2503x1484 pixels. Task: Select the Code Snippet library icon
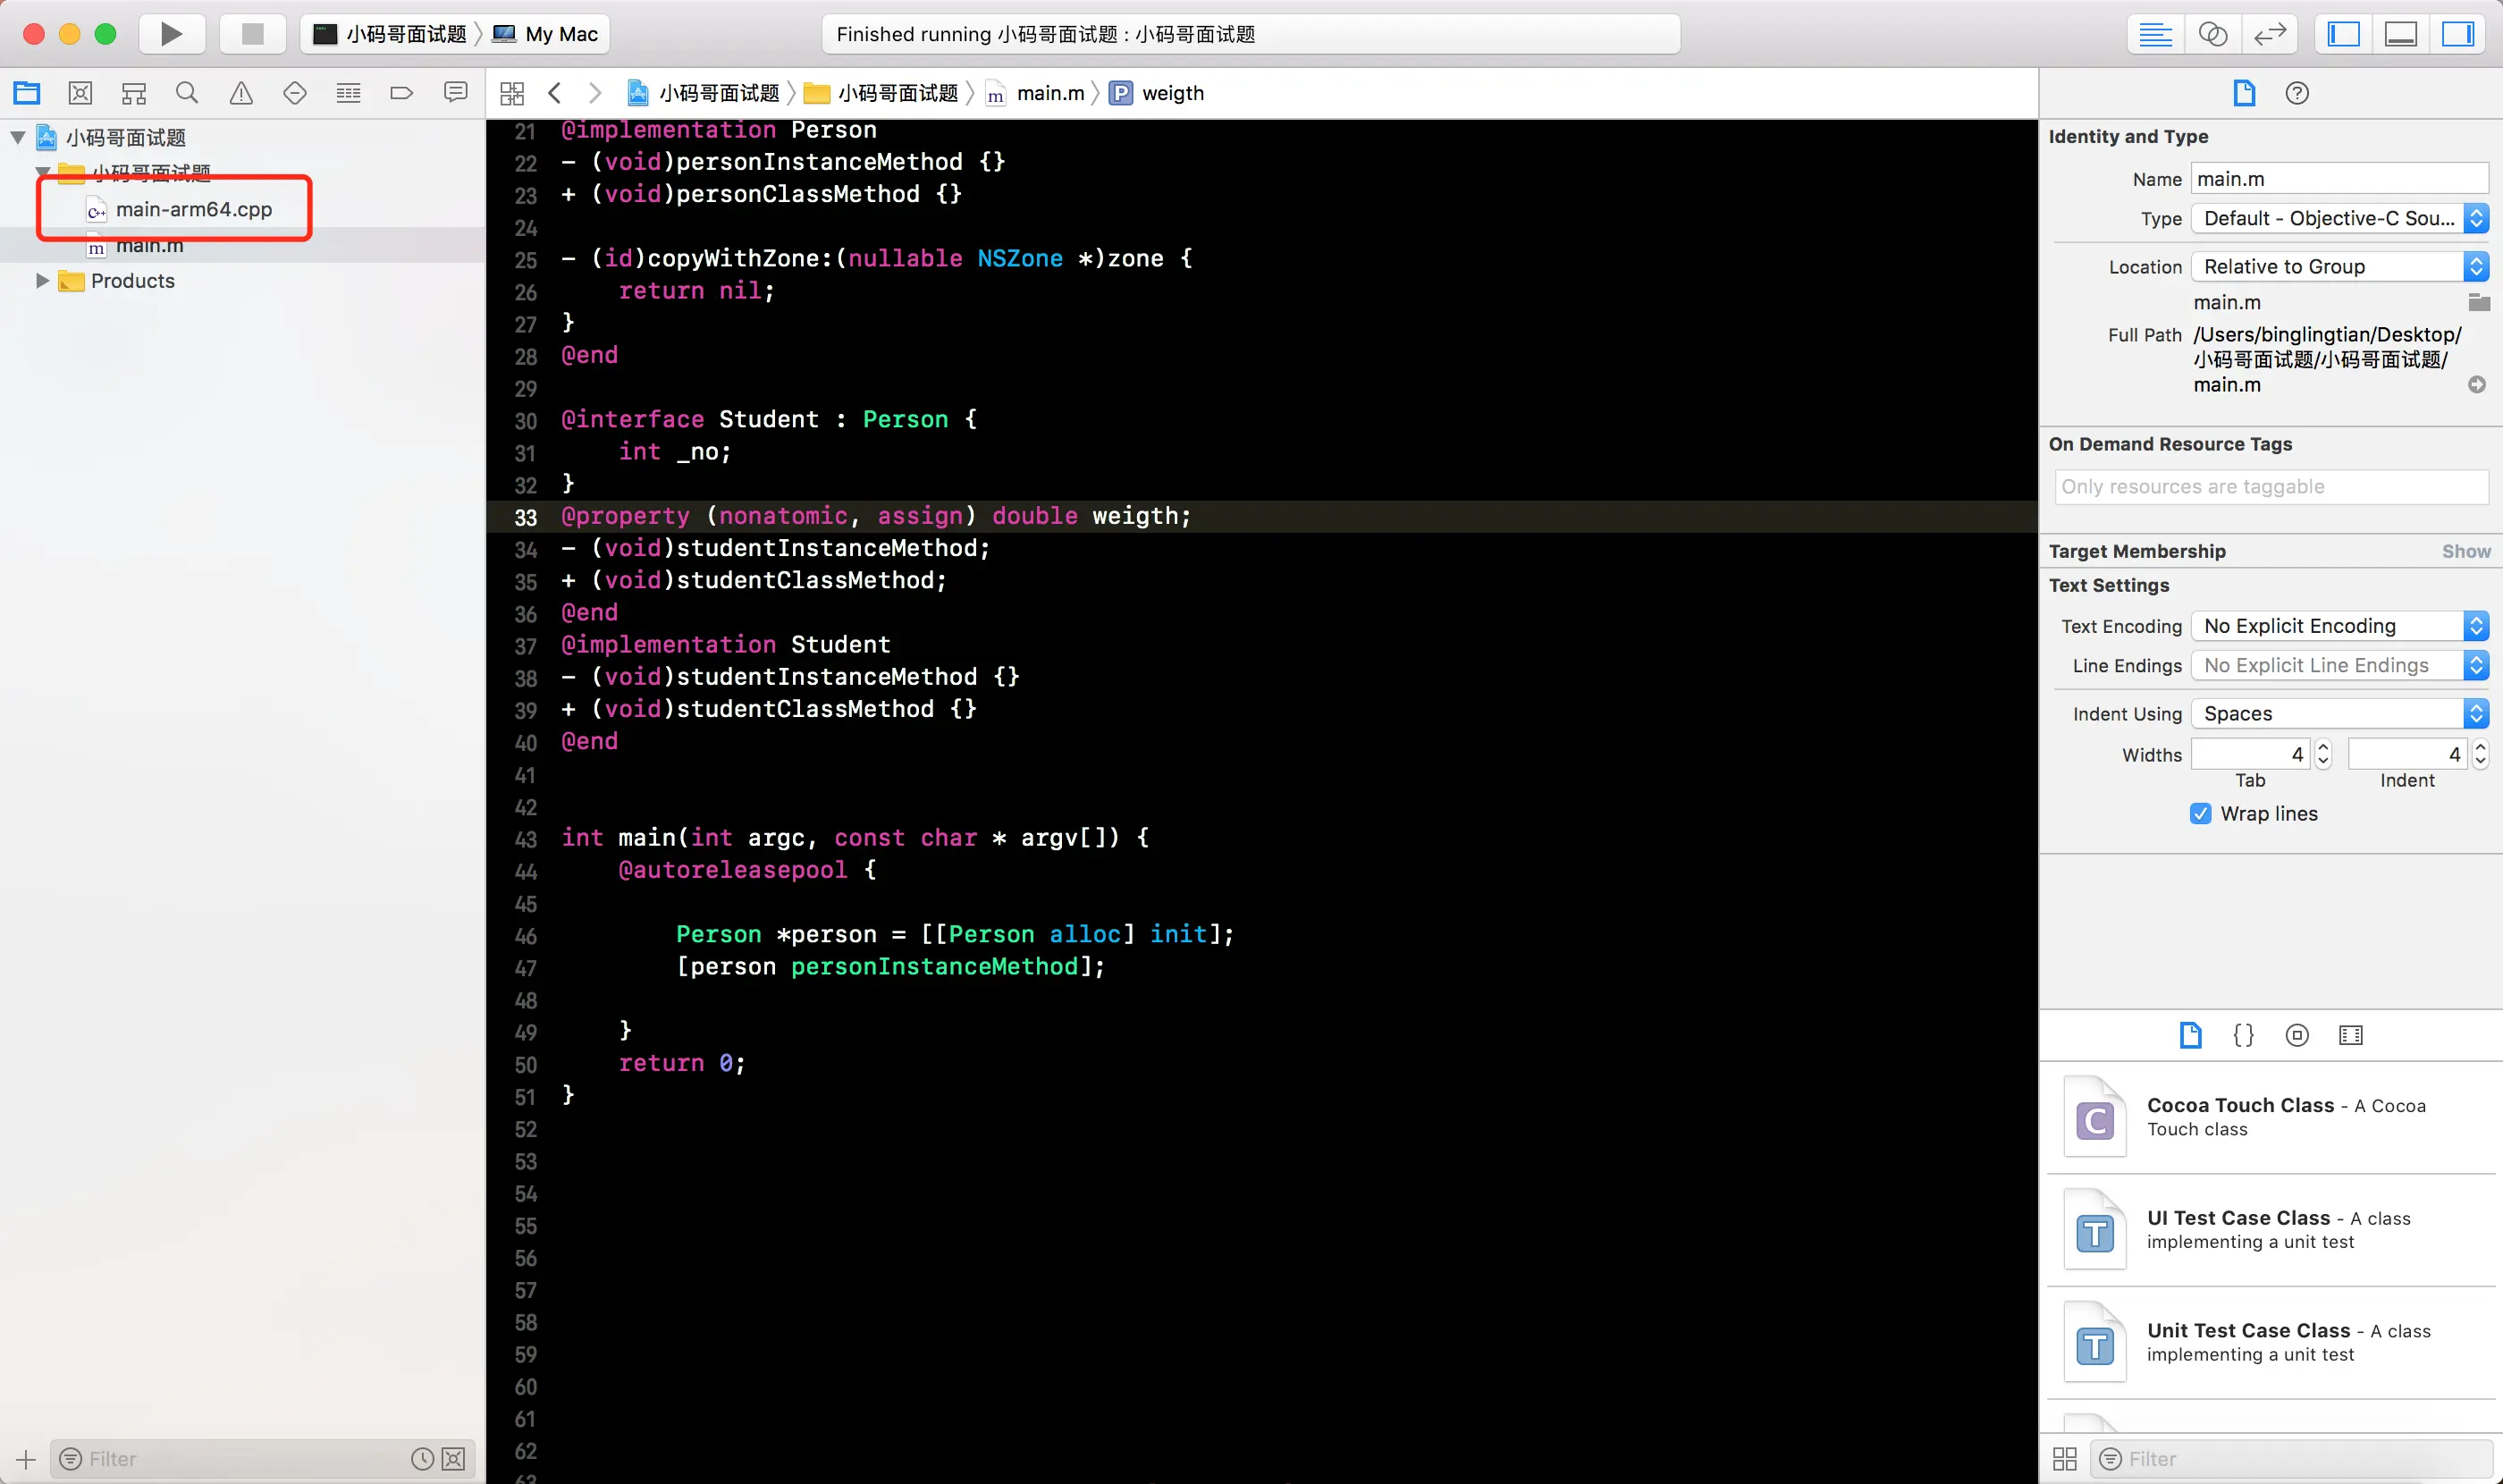point(2243,1035)
